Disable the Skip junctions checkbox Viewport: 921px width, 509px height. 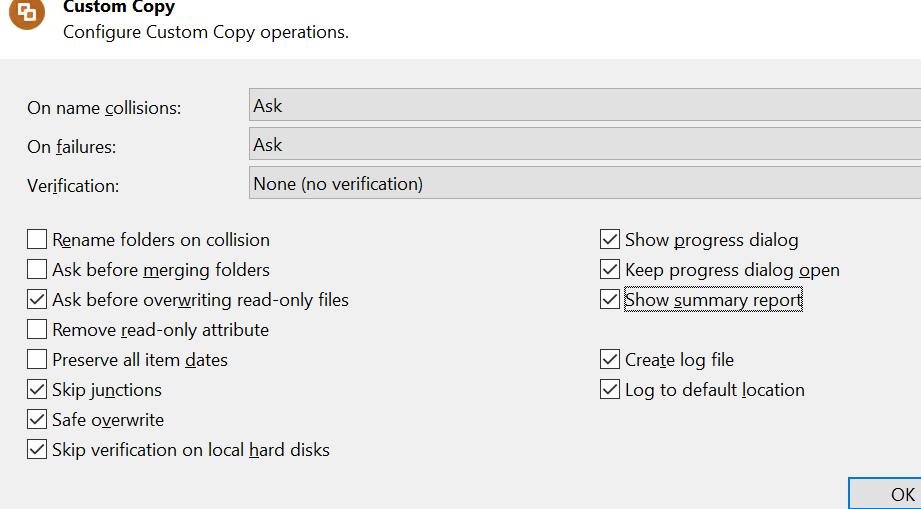pyautogui.click(x=37, y=390)
